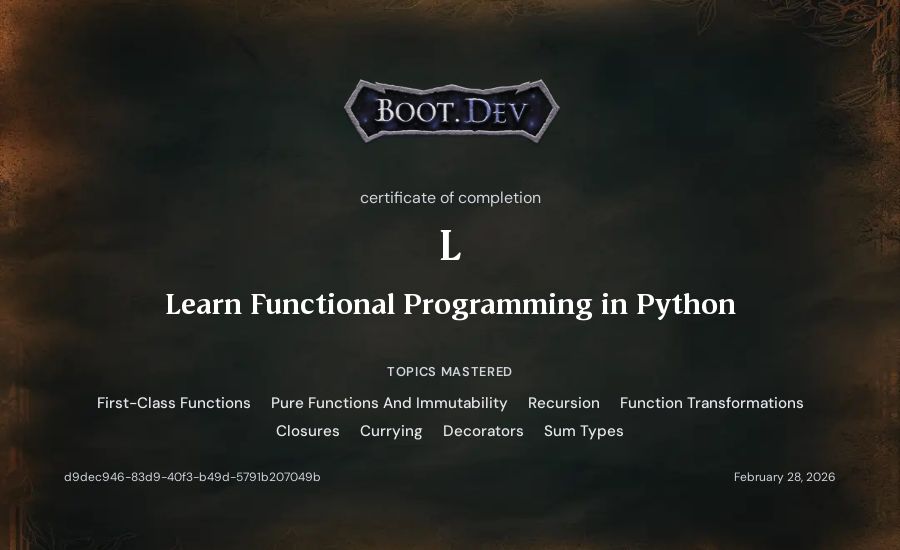Screen dimensions: 900x550
Task: Click the 'Currying' topic
Action: 391,431
